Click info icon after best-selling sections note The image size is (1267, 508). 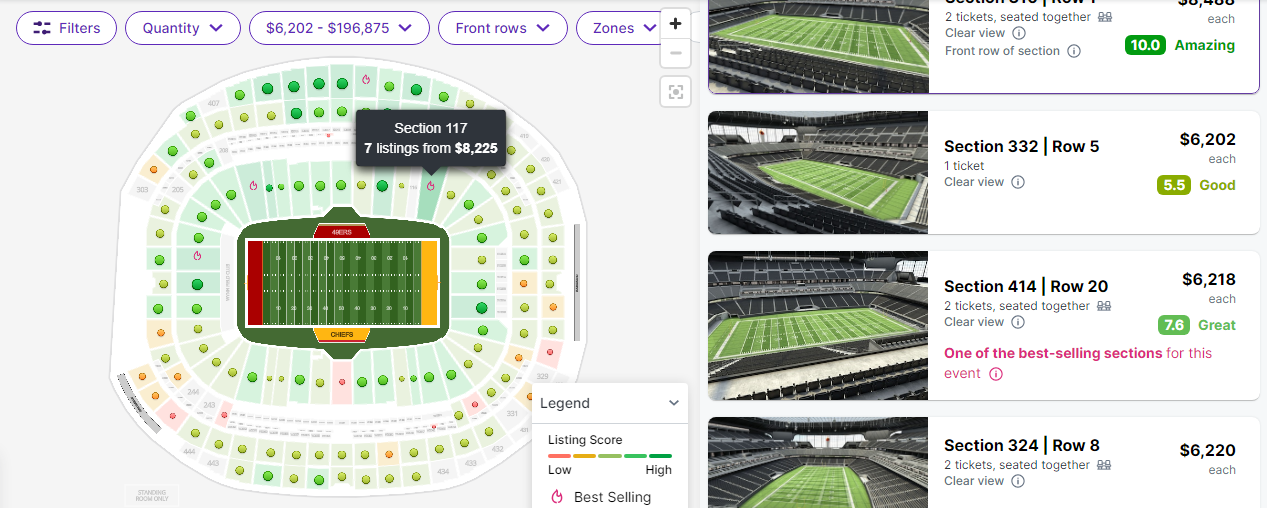[x=996, y=374]
